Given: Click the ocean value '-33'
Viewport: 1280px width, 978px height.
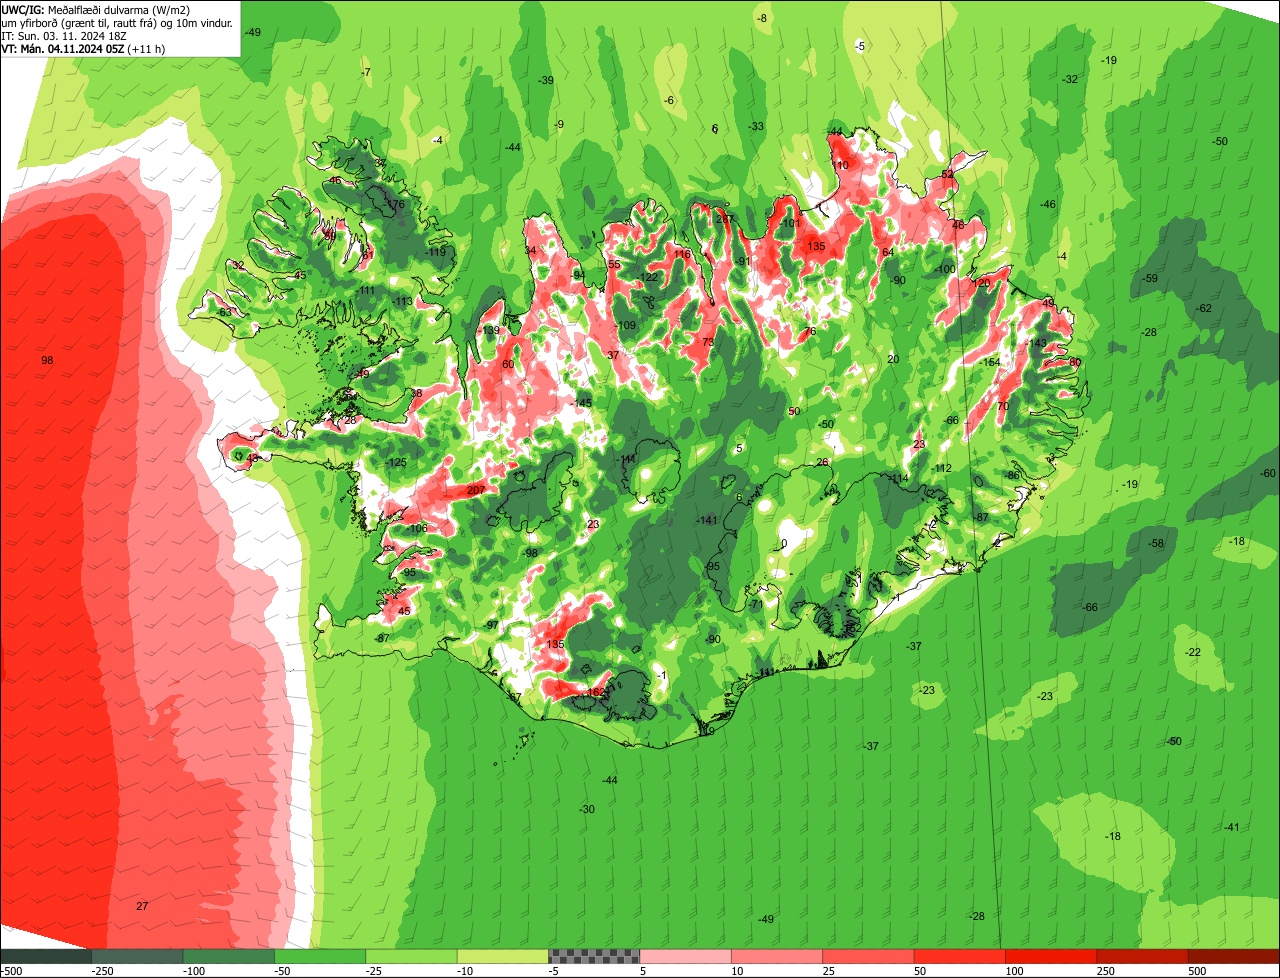Looking at the screenshot, I should [756, 126].
